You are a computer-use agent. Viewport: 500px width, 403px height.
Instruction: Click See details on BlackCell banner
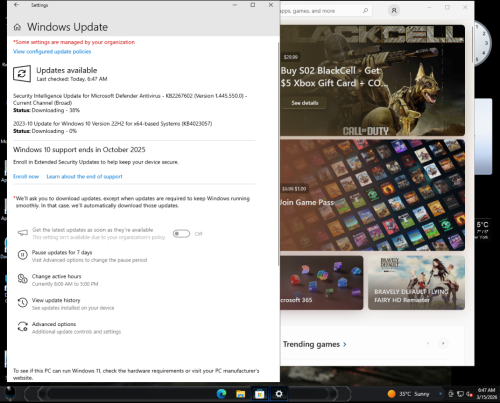click(305, 103)
